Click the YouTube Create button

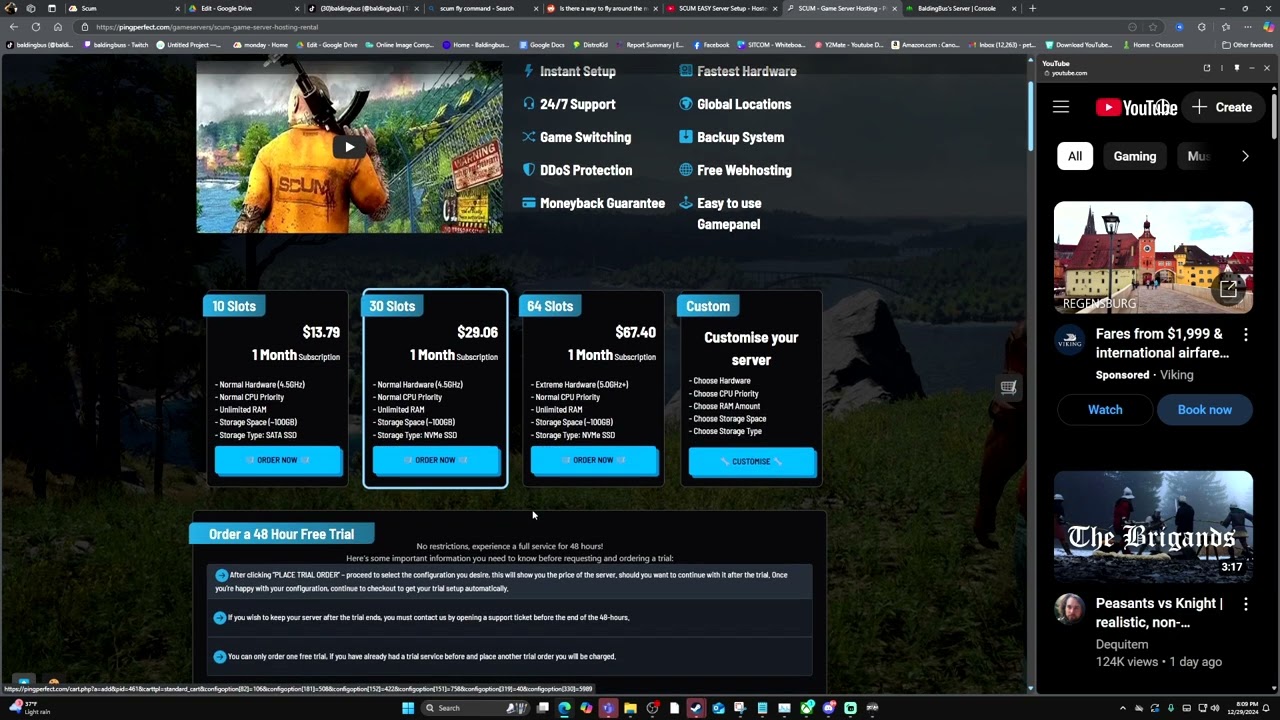1222,107
